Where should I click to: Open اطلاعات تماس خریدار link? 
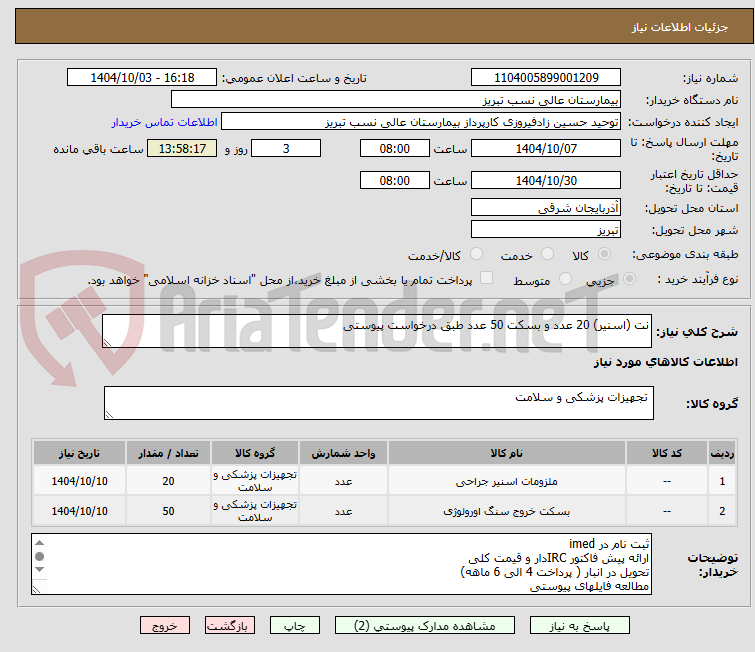point(165,122)
